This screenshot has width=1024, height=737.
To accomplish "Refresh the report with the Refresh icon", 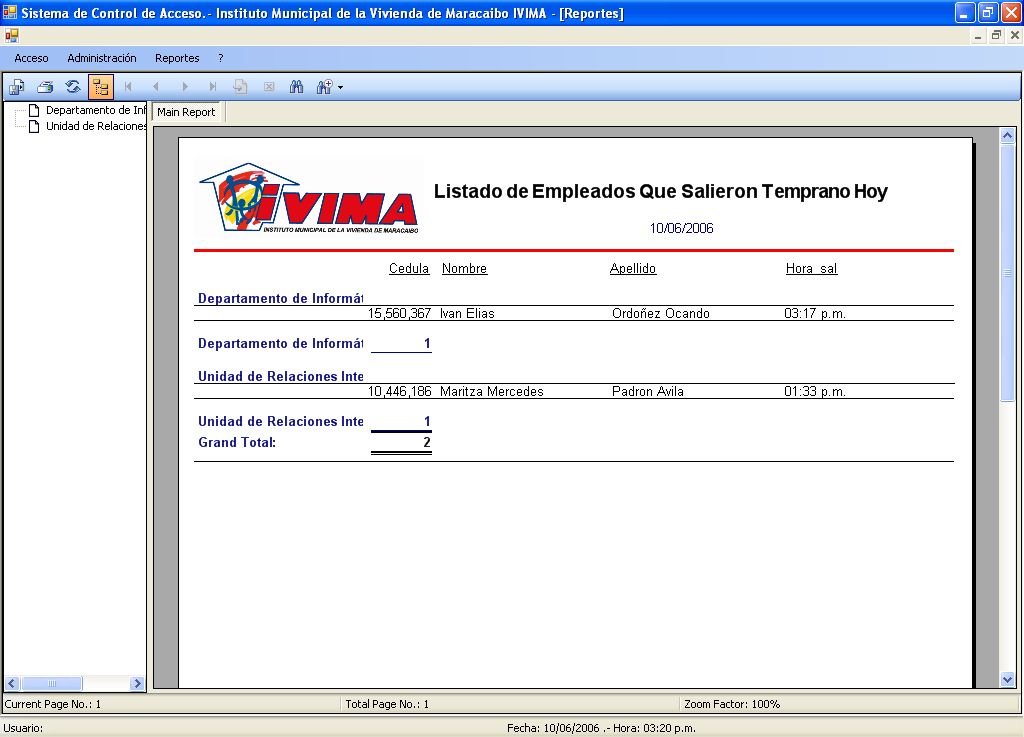I will pyautogui.click(x=73, y=87).
